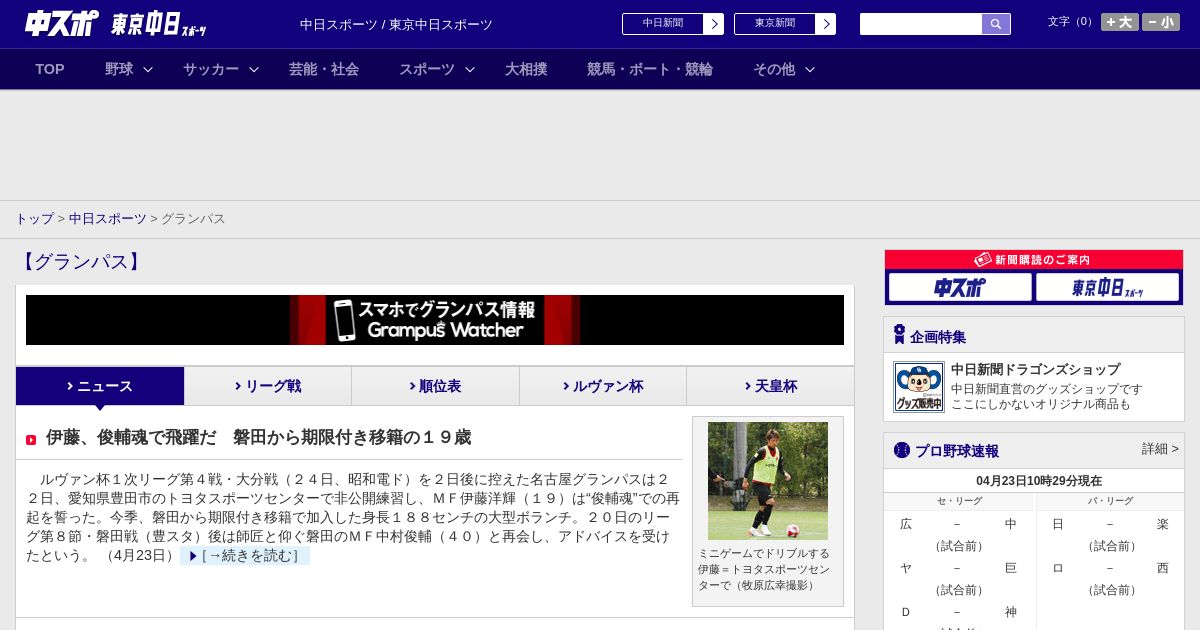The height and width of the screenshot is (630, 1200).
Task: Click →続きを読む read more link
Action: tap(245, 556)
